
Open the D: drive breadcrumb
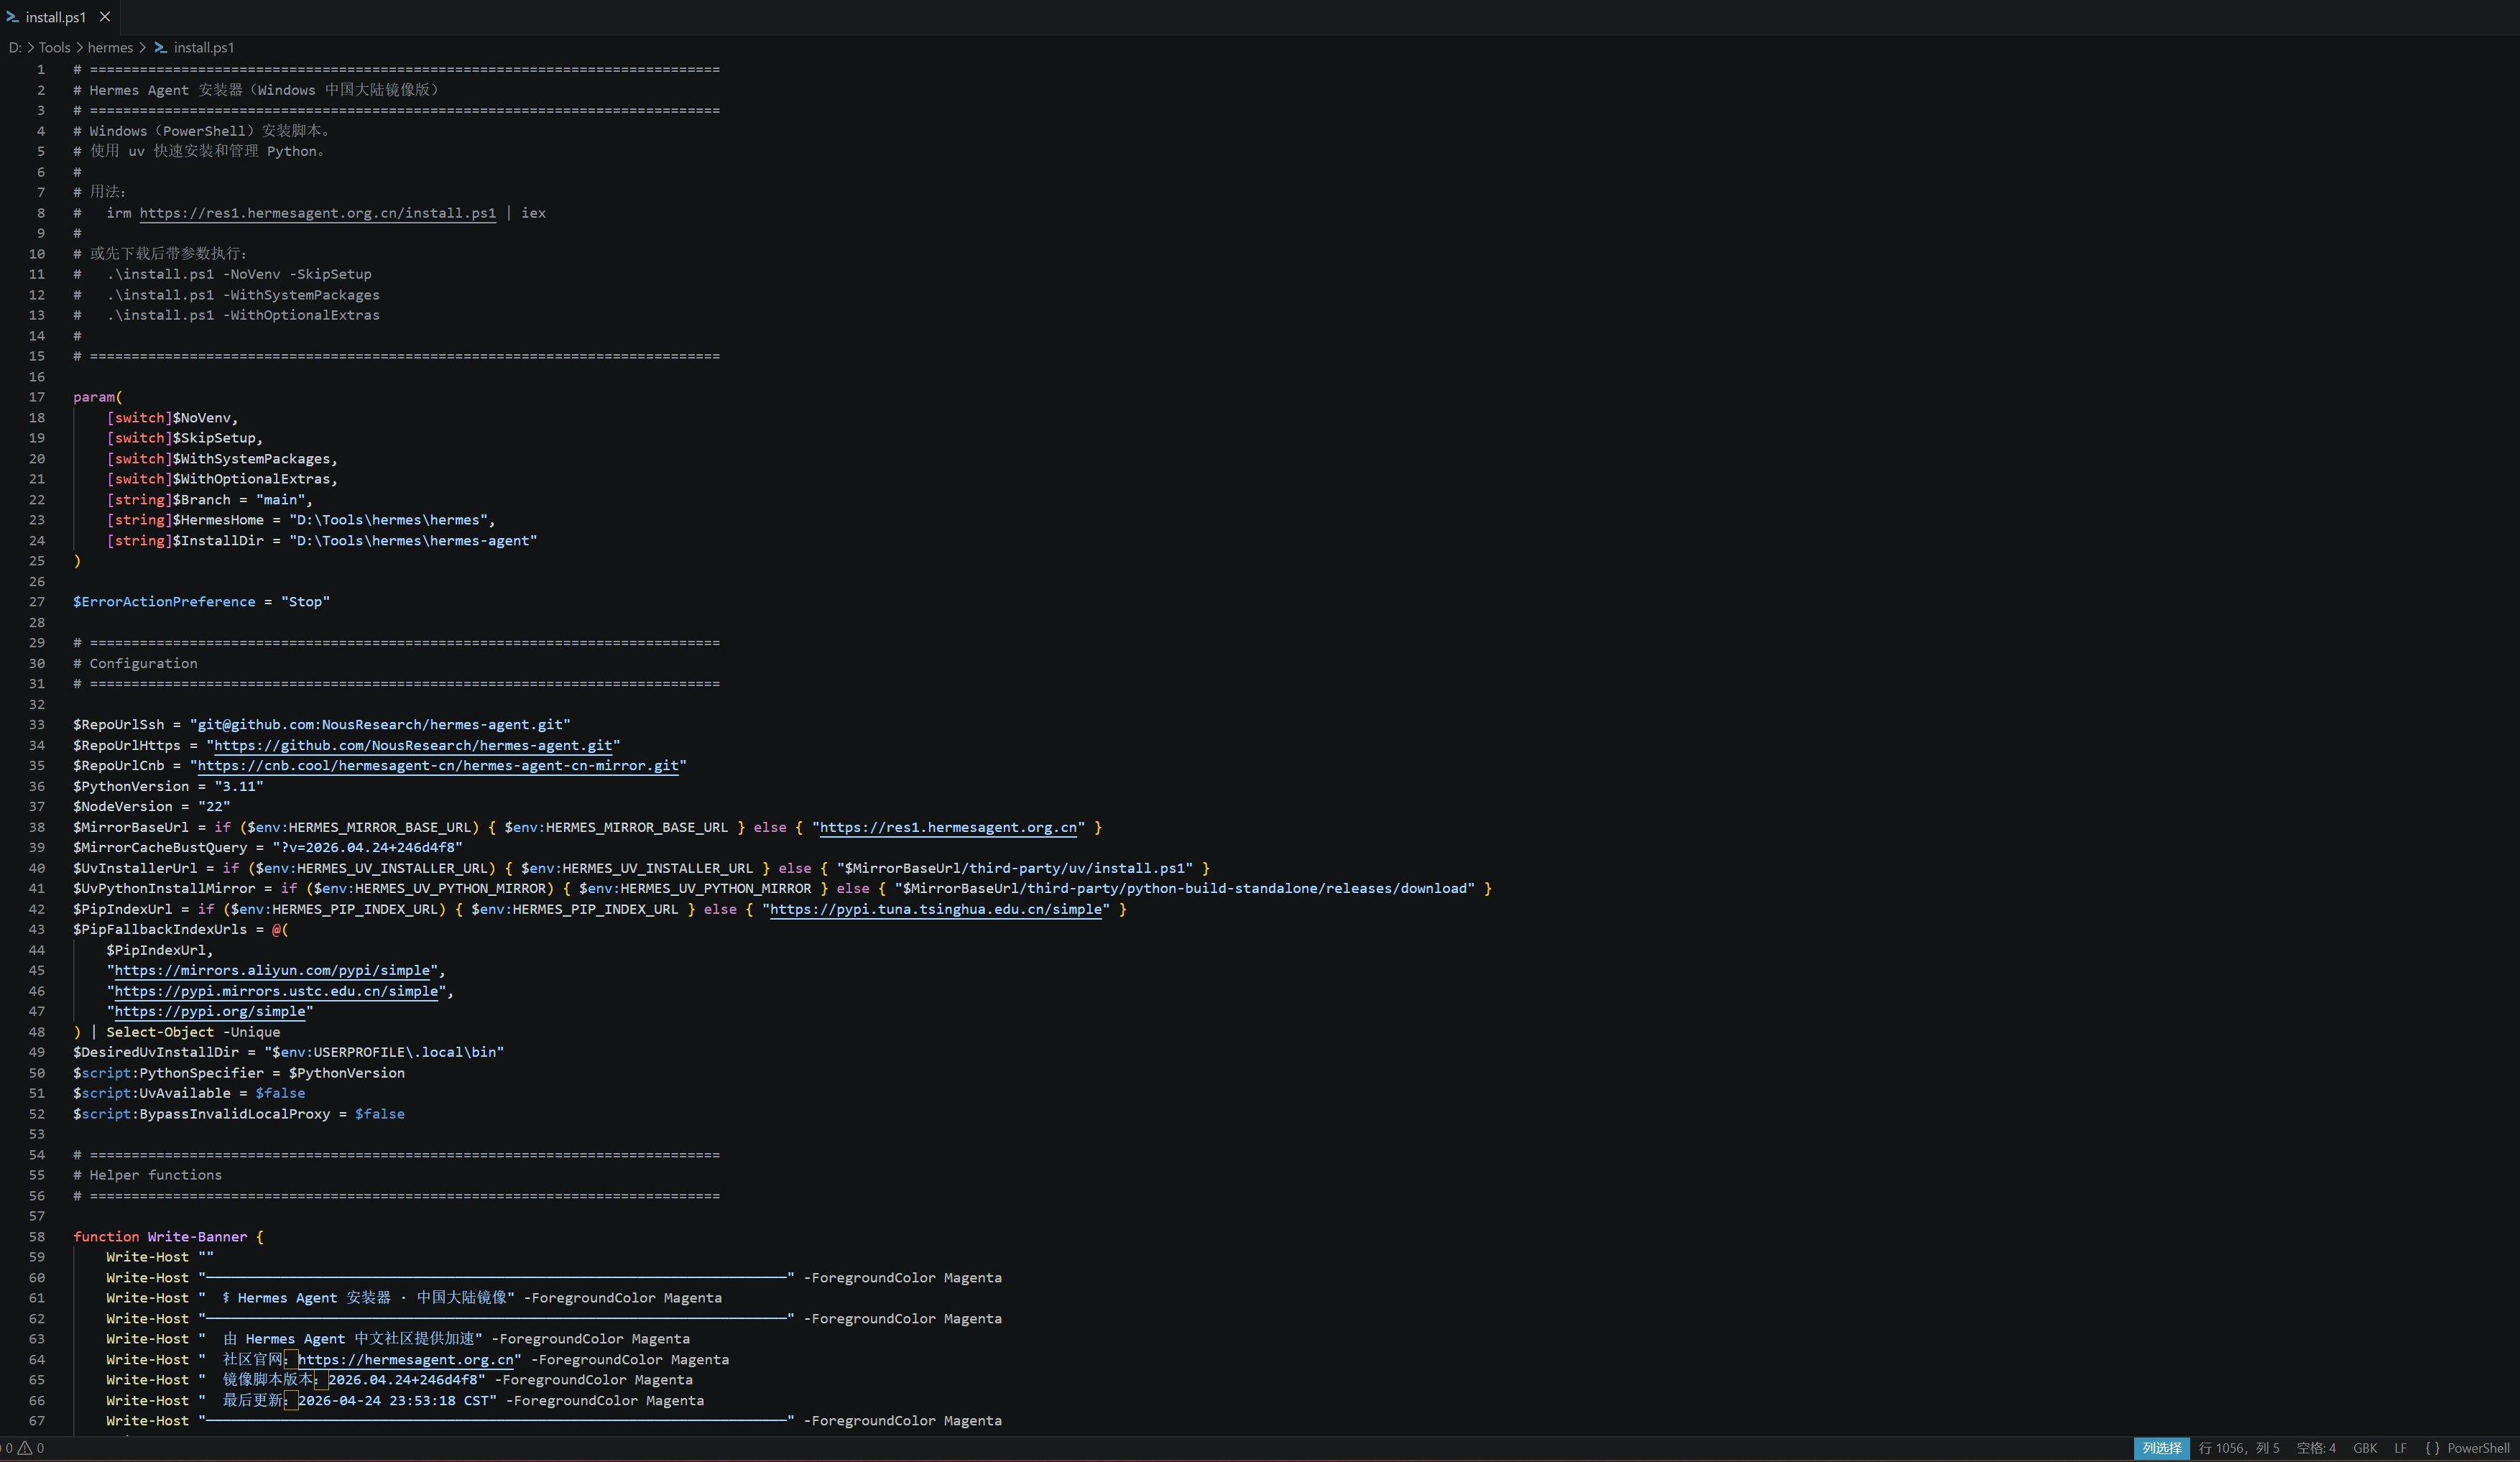click(x=15, y=47)
